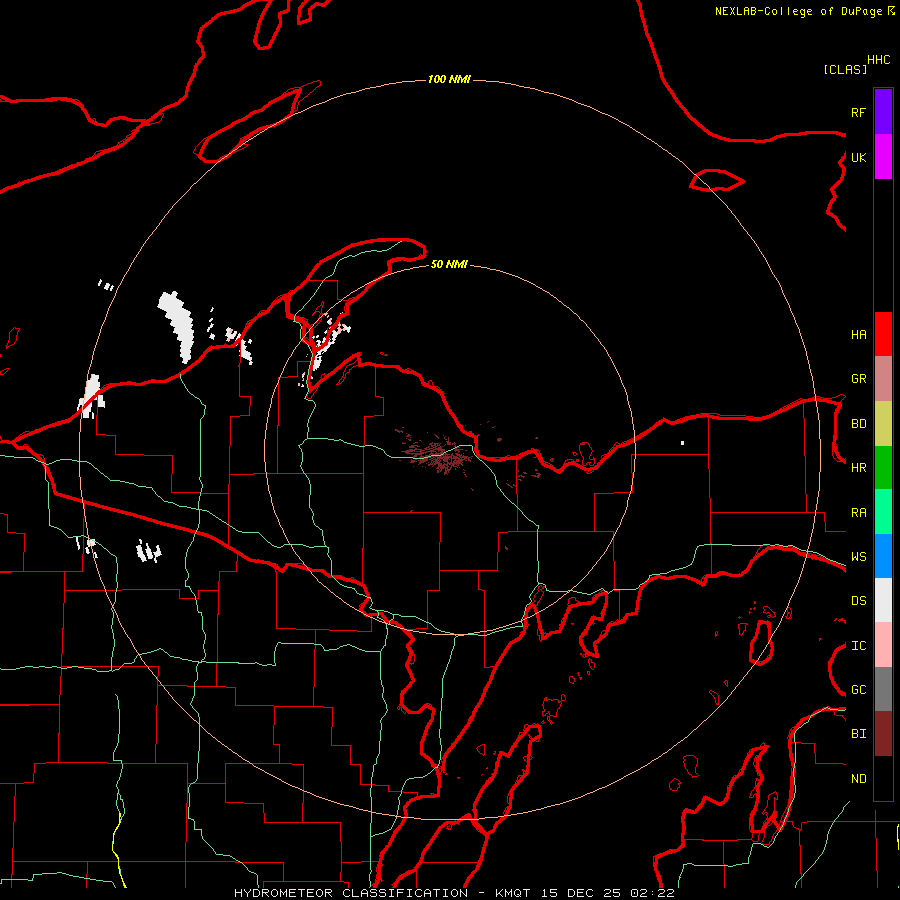
Task: Click the ND label in the legend
Action: [859, 778]
